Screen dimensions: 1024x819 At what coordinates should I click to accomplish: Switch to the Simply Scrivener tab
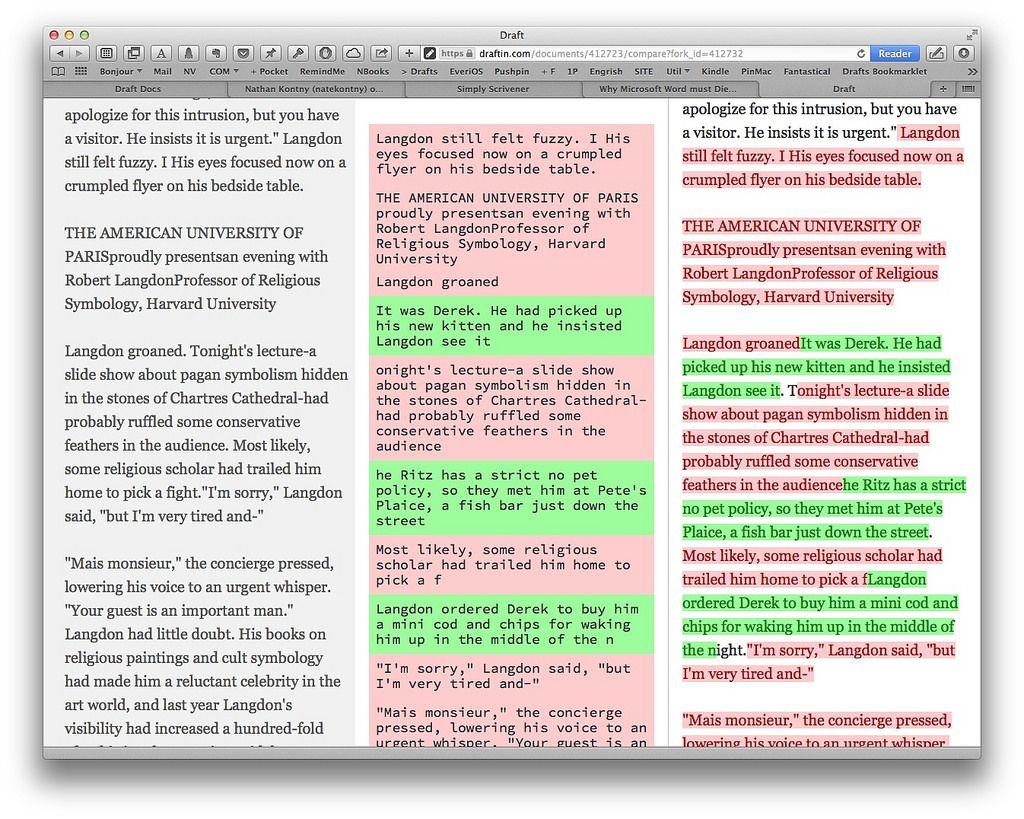(x=493, y=89)
